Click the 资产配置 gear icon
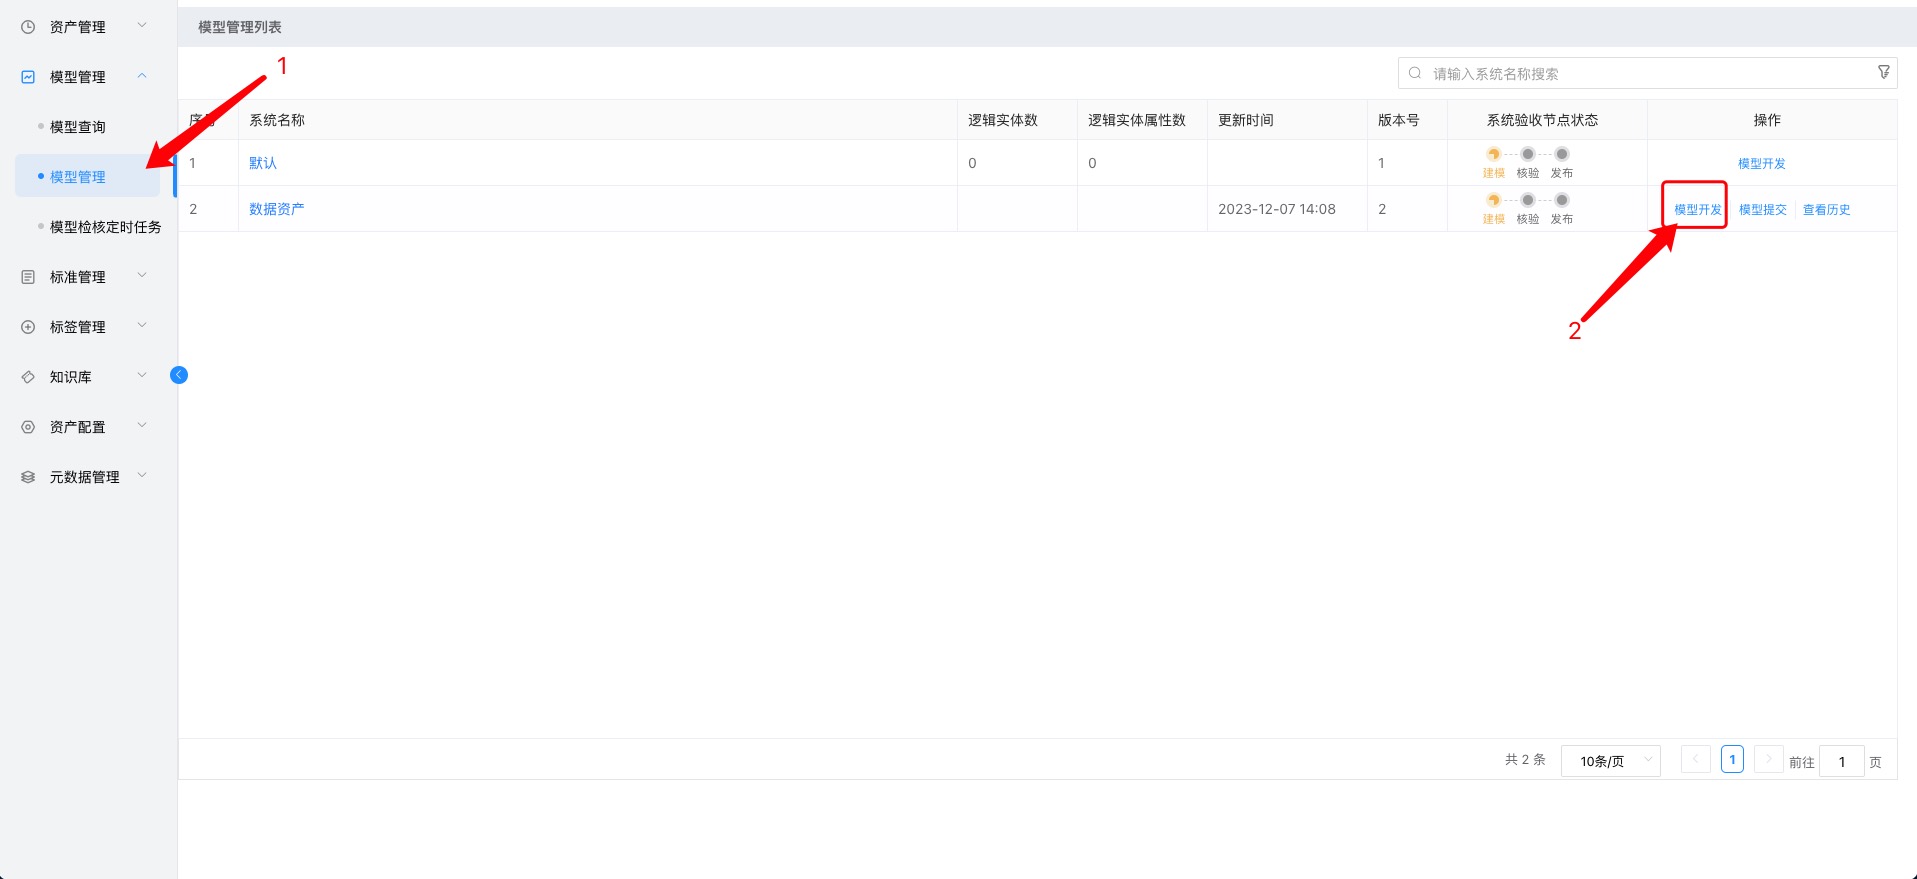 (28, 427)
